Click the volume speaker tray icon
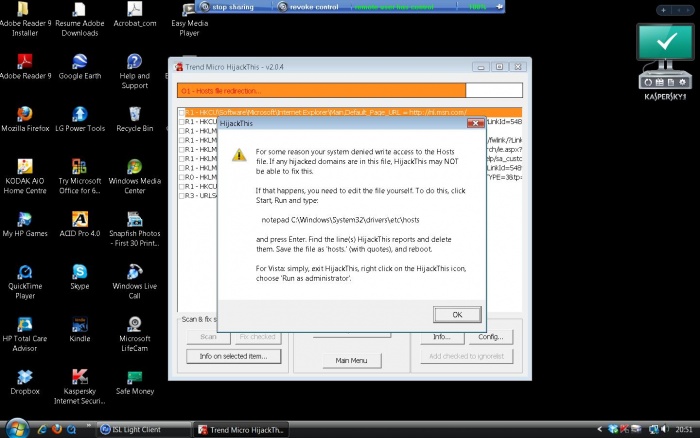 pos(665,429)
